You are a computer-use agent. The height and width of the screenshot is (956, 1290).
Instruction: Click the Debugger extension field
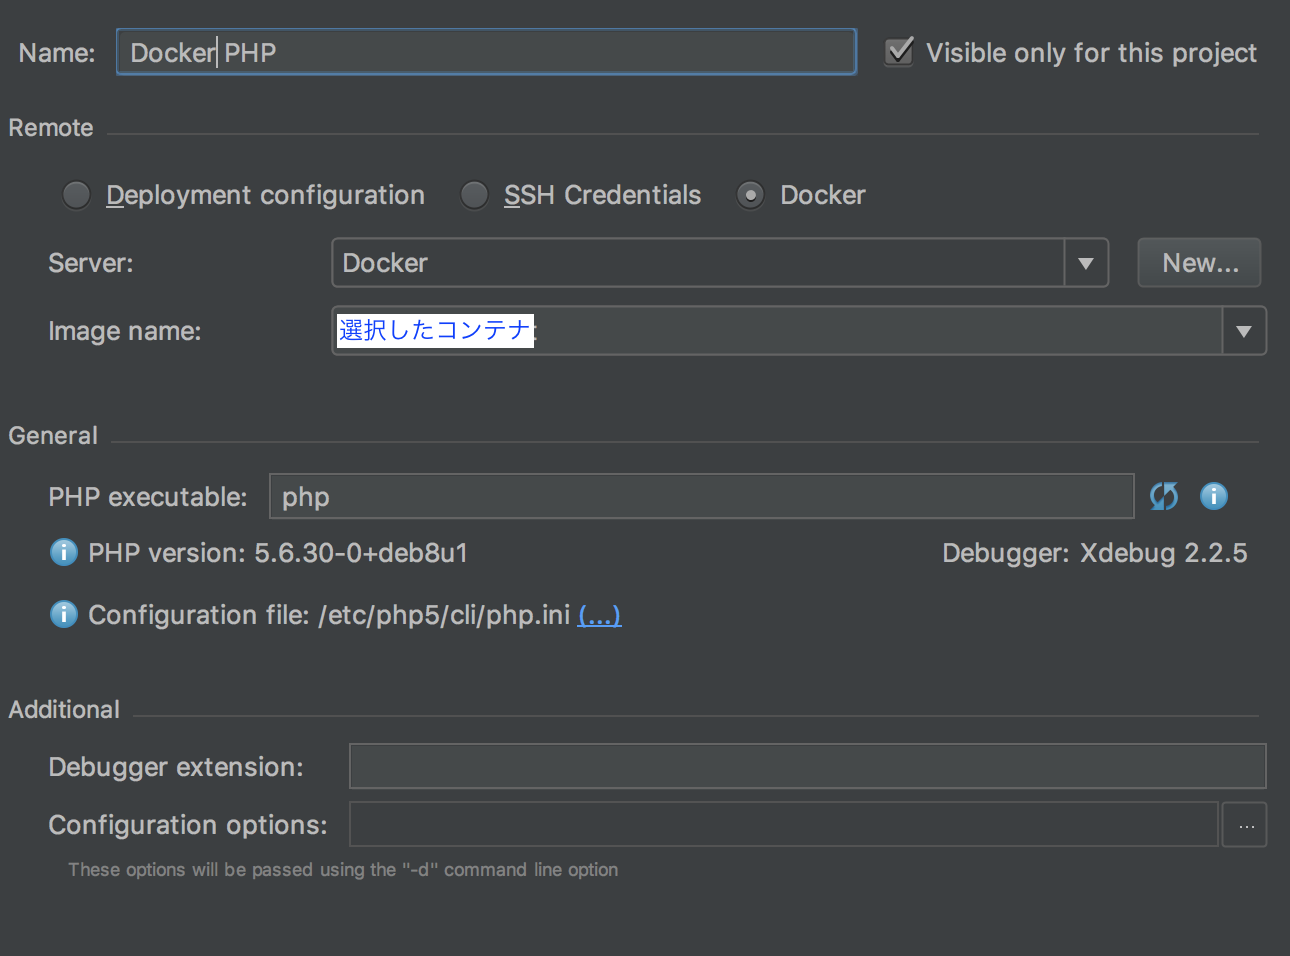(x=807, y=766)
